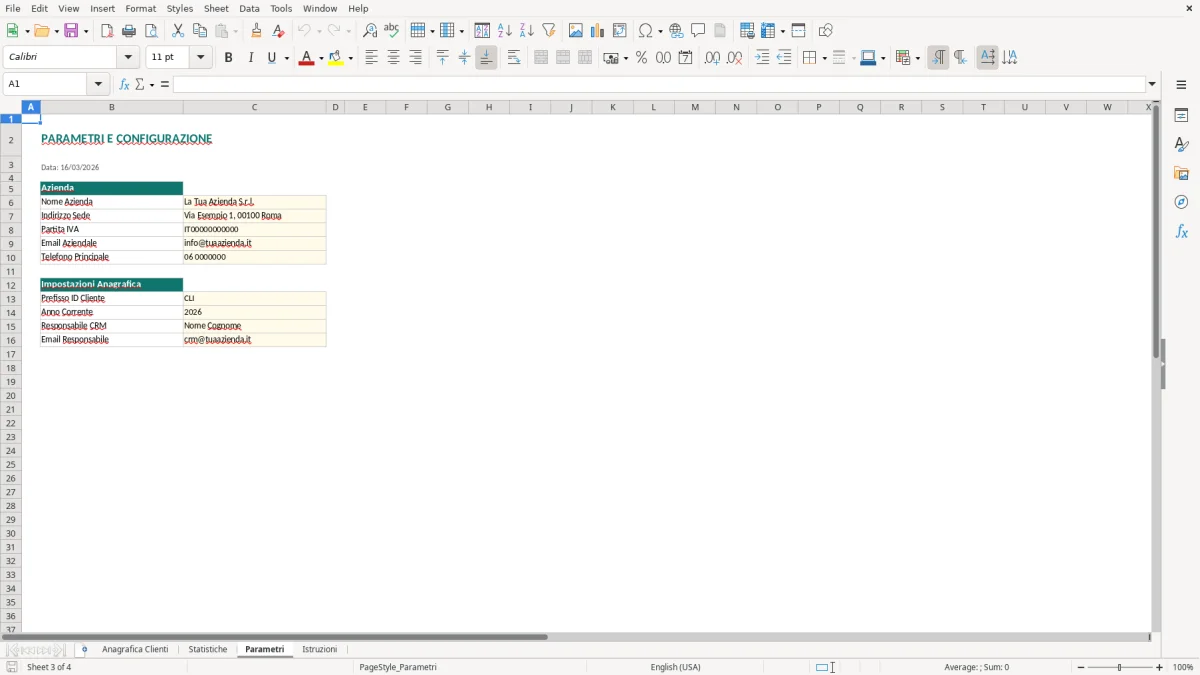Expand Name Box dropdown
1200x675 pixels.
point(98,84)
